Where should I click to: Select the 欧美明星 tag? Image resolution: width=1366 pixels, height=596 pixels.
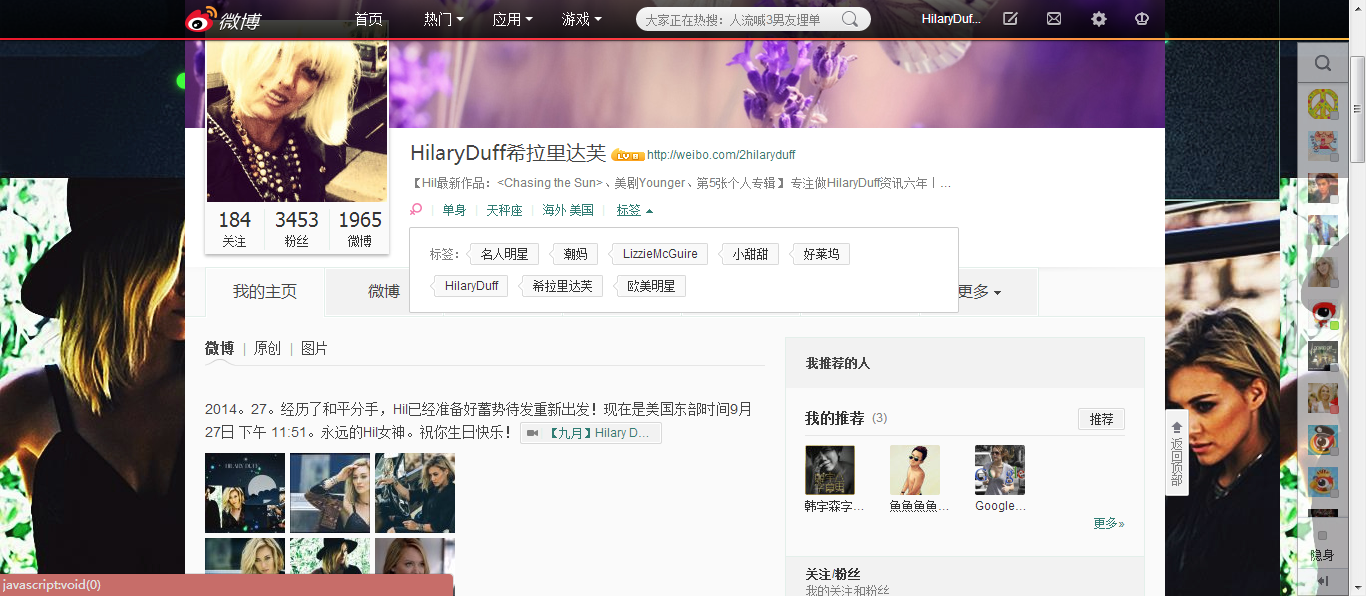pos(650,286)
